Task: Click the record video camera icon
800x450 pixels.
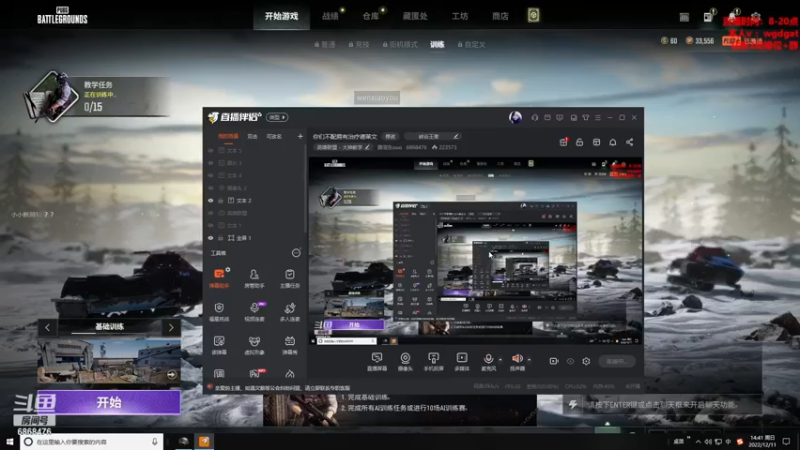Action: pyautogui.click(x=554, y=361)
